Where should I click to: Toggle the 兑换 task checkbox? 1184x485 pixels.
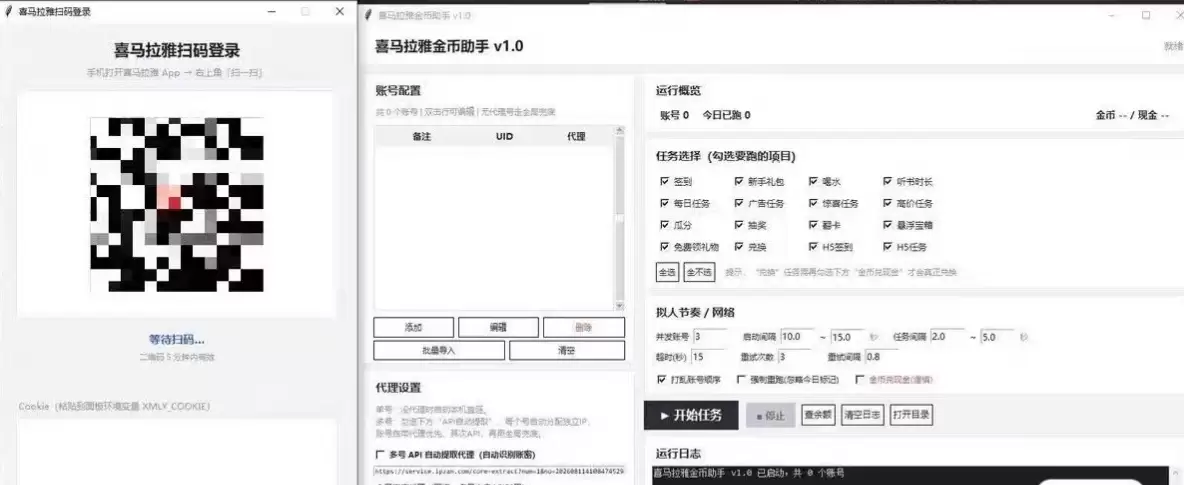(x=739, y=246)
